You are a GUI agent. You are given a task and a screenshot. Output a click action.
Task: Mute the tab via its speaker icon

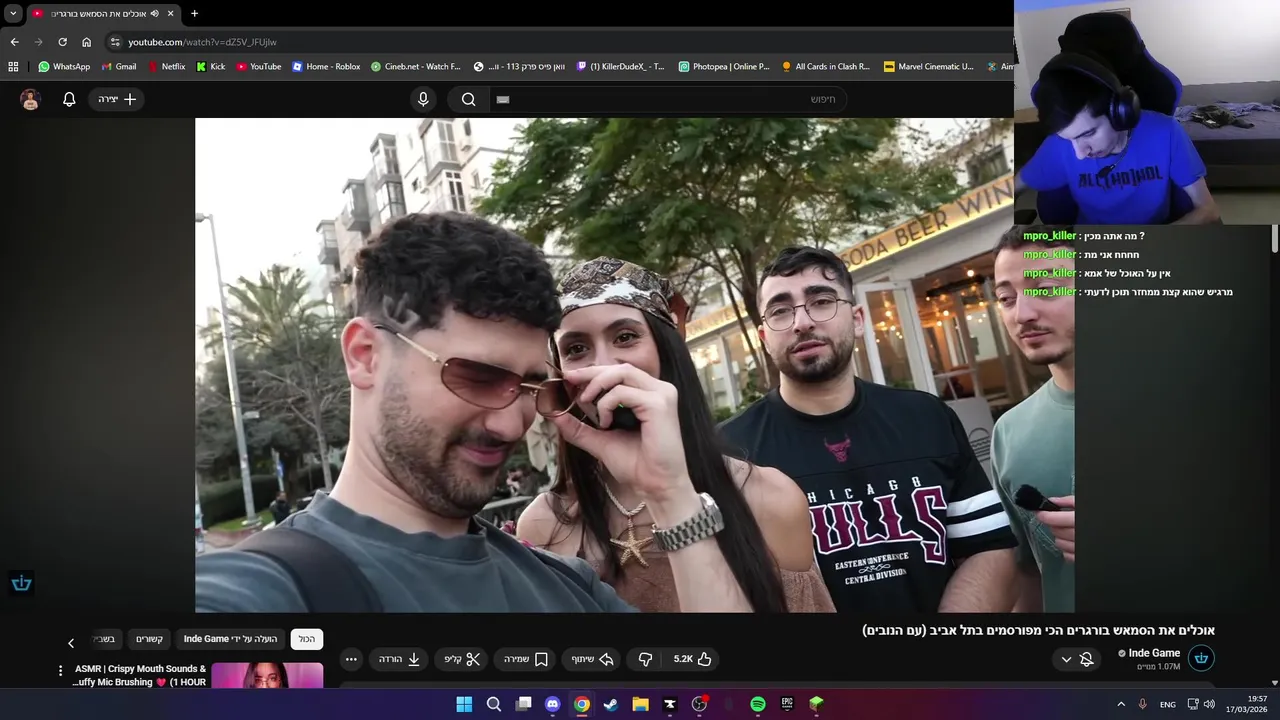click(x=154, y=13)
